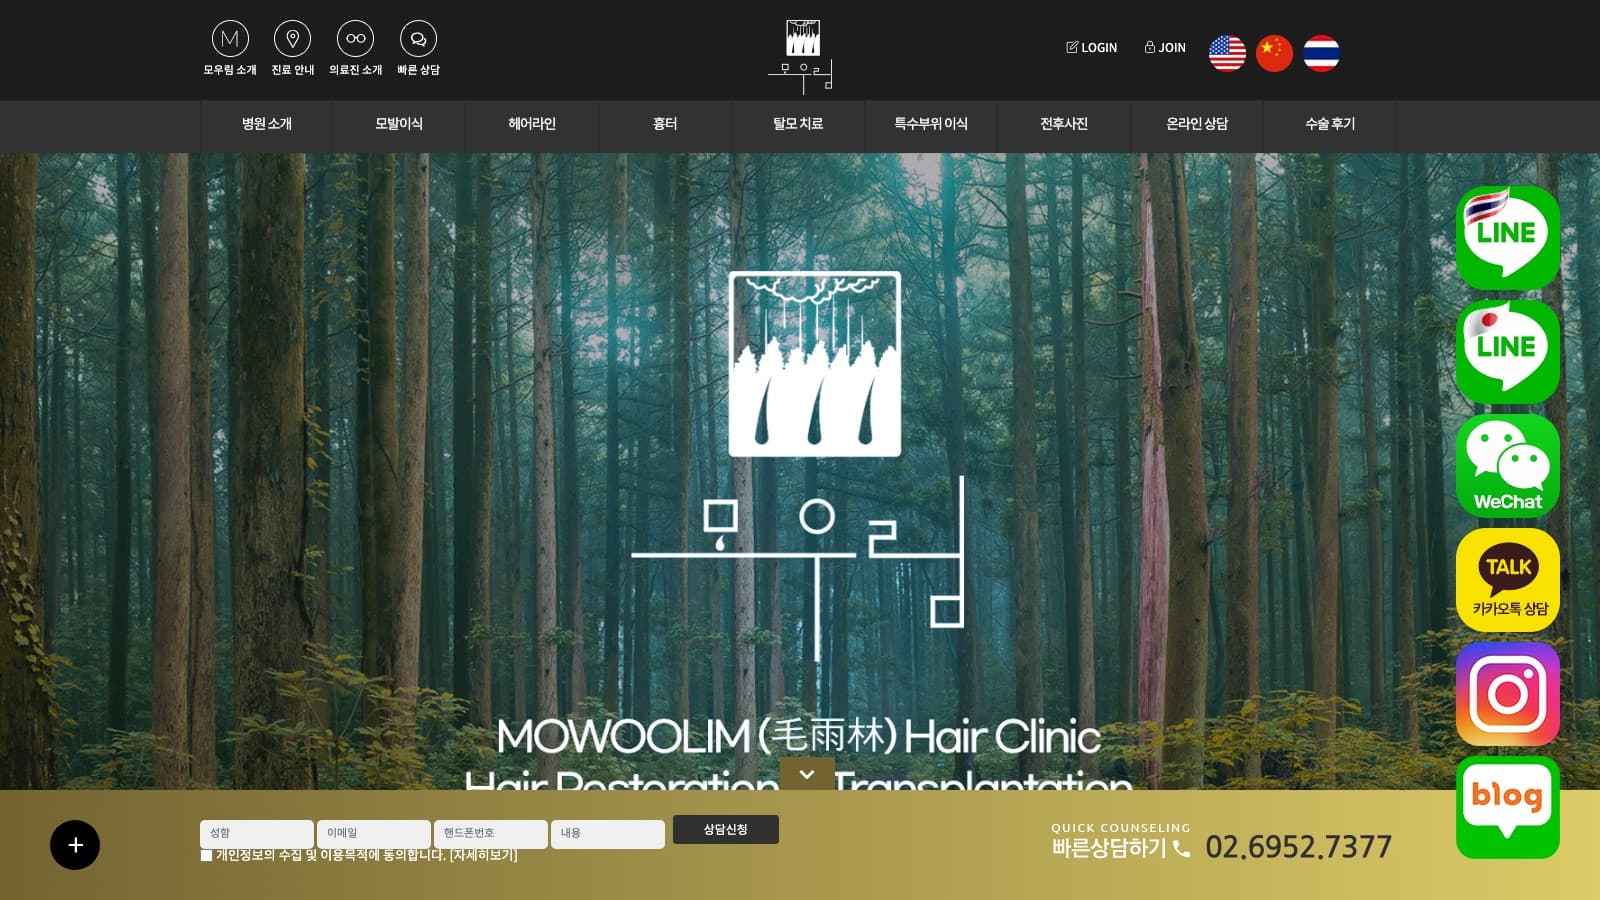Click the down chevron on the banner
This screenshot has width=1600, height=900.
(x=807, y=775)
